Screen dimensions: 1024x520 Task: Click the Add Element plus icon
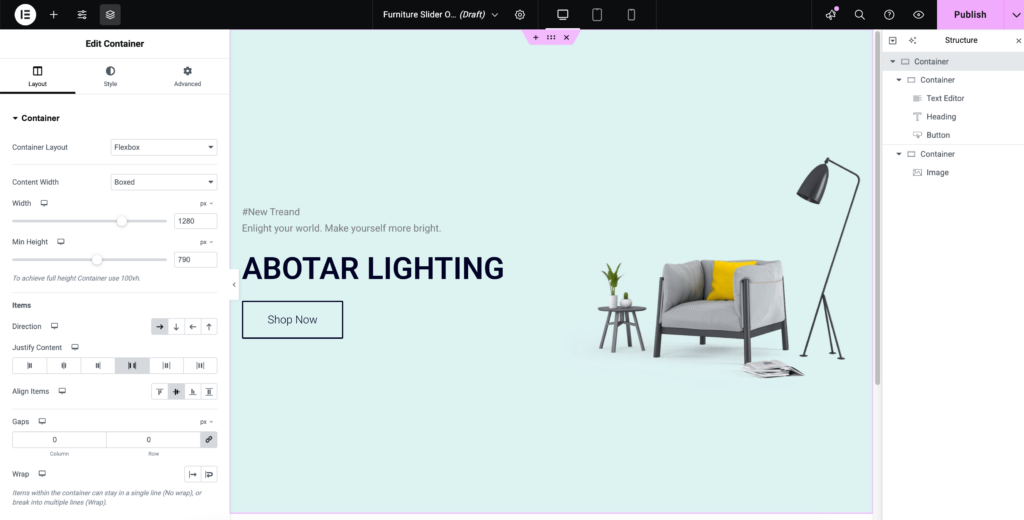pos(54,14)
